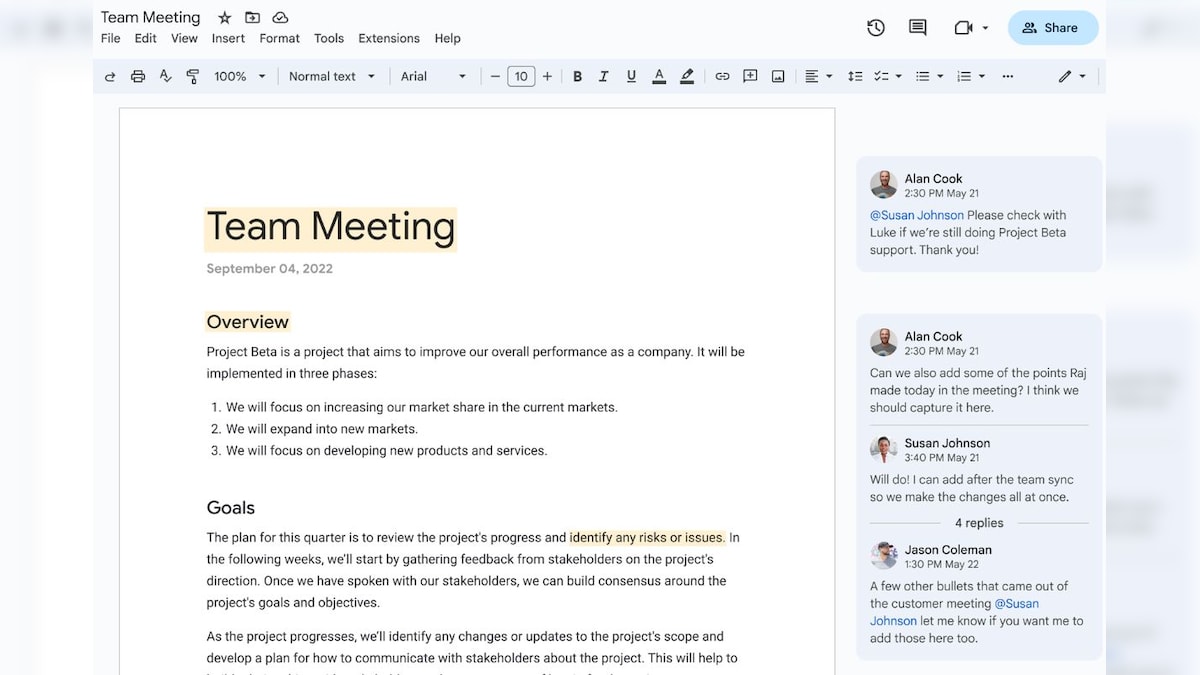Image resolution: width=1200 pixels, height=675 pixels.
Task: Click the Share button
Action: point(1053,28)
